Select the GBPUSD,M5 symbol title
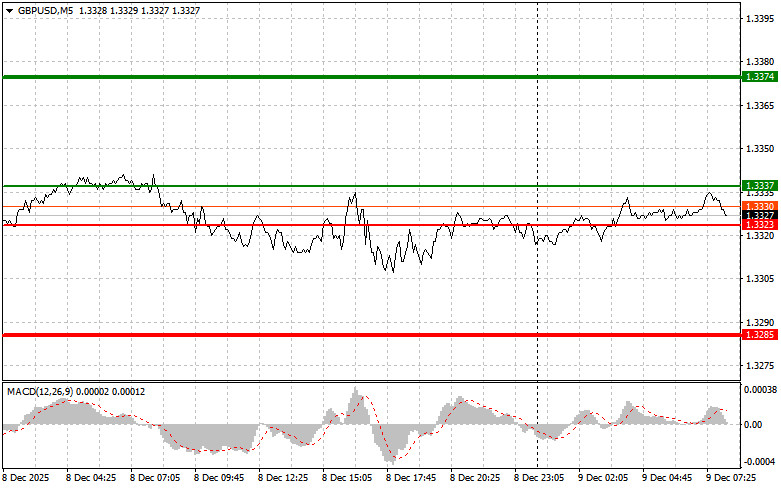This screenshot has width=781, height=489. [x=45, y=10]
